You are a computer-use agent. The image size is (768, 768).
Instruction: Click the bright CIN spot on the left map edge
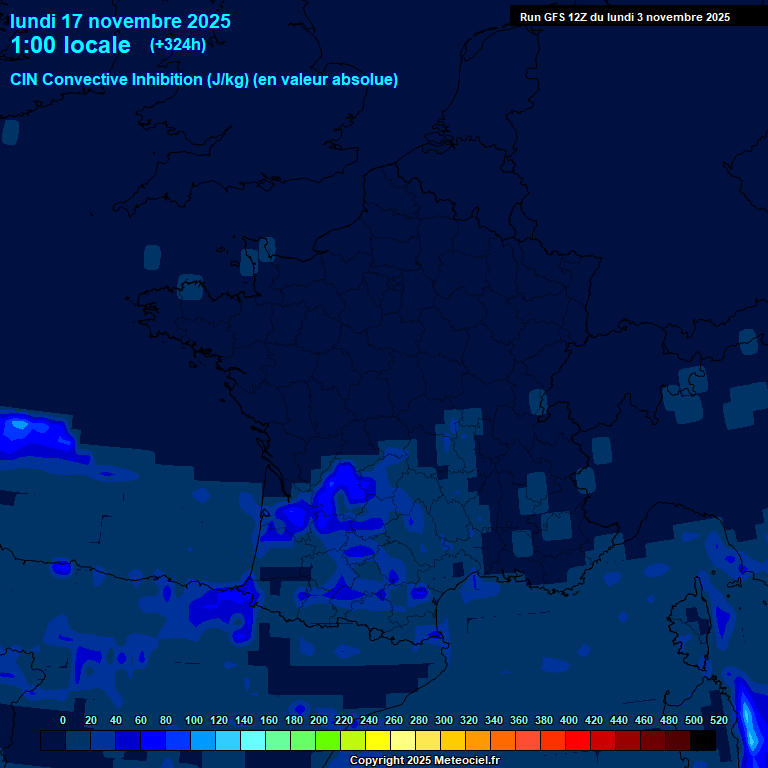click(x=20, y=430)
